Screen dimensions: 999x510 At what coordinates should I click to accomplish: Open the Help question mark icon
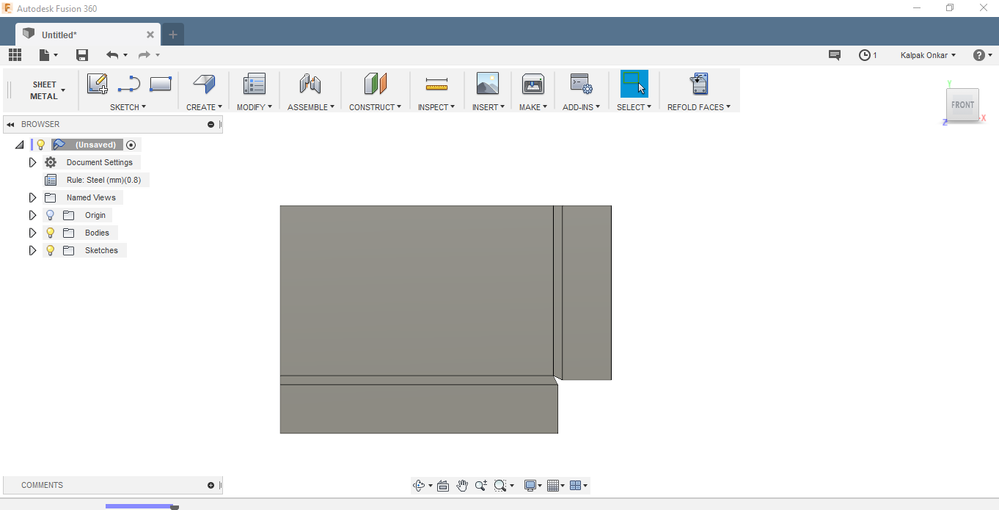pyautogui.click(x=979, y=55)
